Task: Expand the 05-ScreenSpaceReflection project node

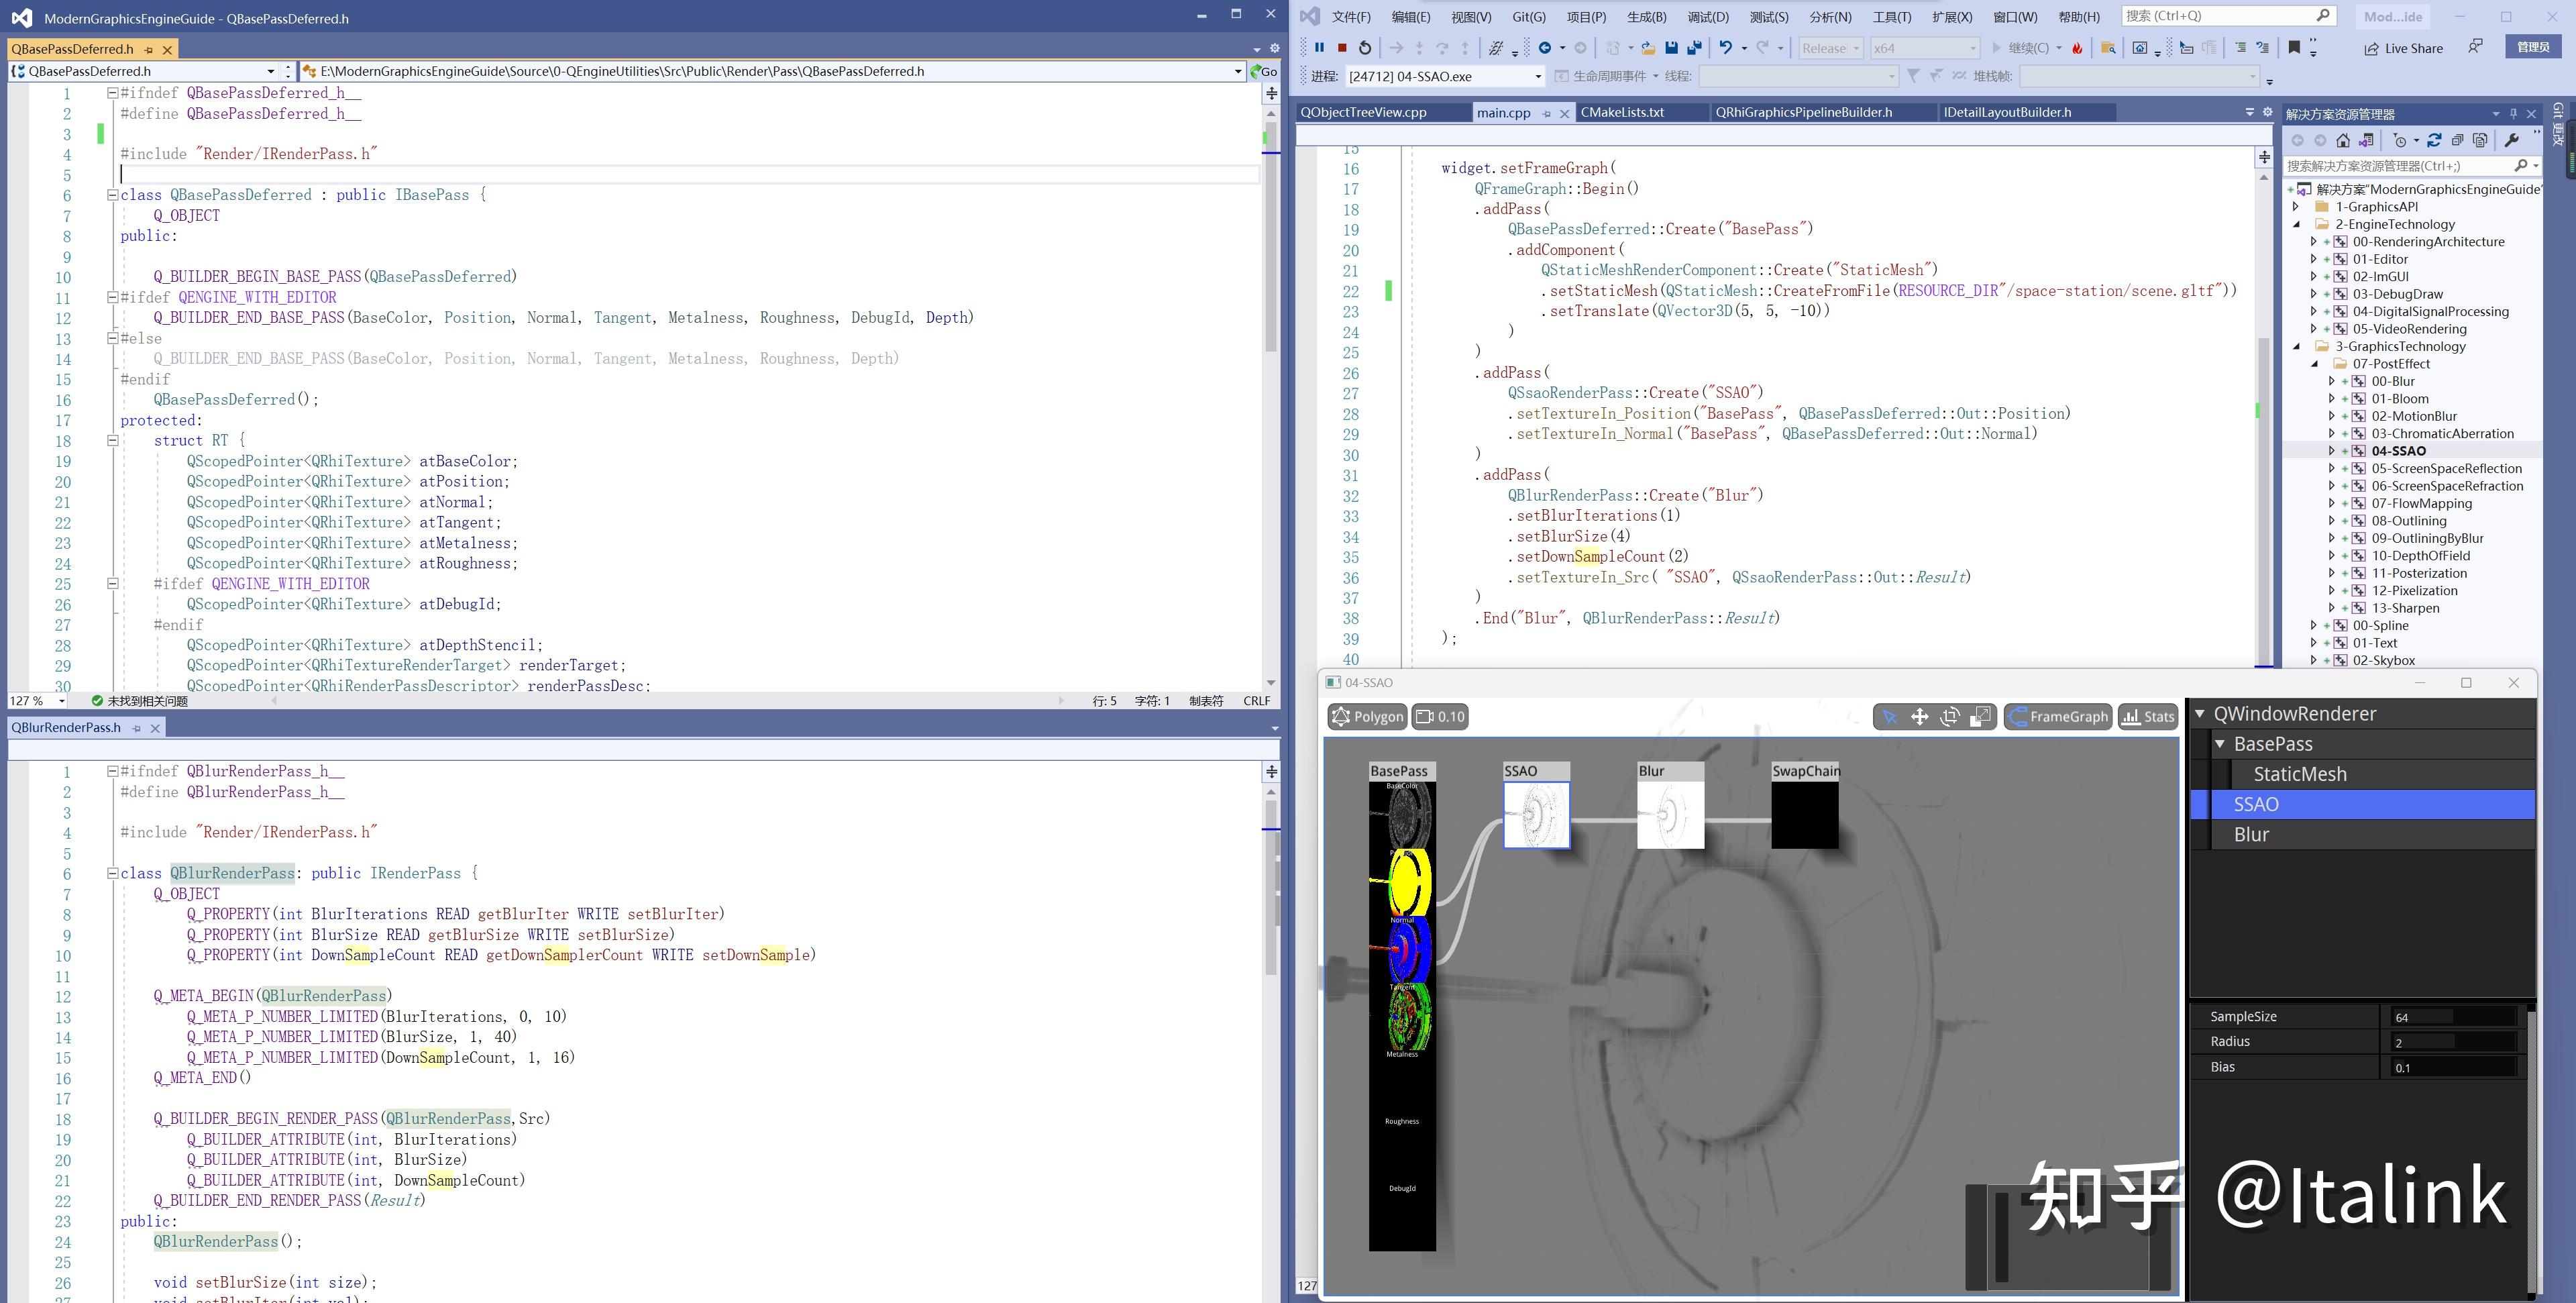Action: click(2333, 468)
